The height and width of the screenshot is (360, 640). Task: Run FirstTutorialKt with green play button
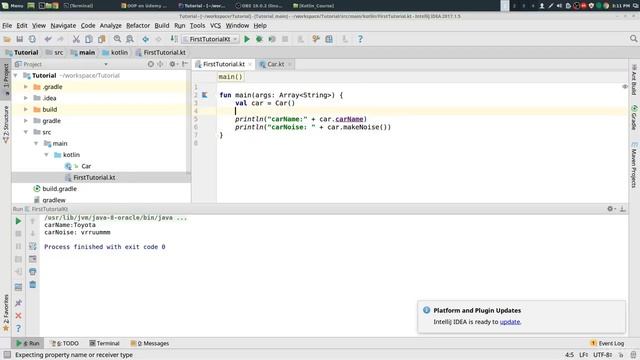[x=247, y=39]
